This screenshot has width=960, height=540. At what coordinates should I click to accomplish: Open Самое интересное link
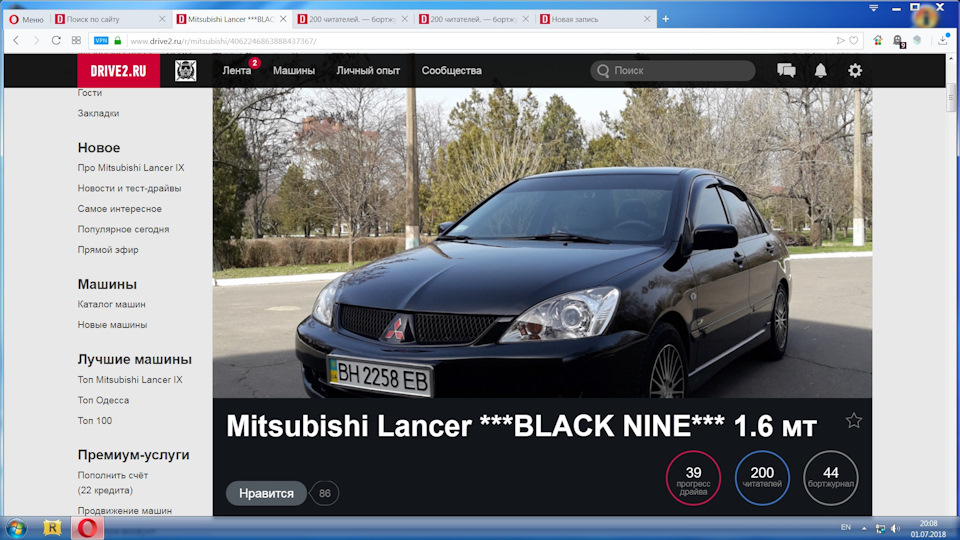pyautogui.click(x=119, y=209)
